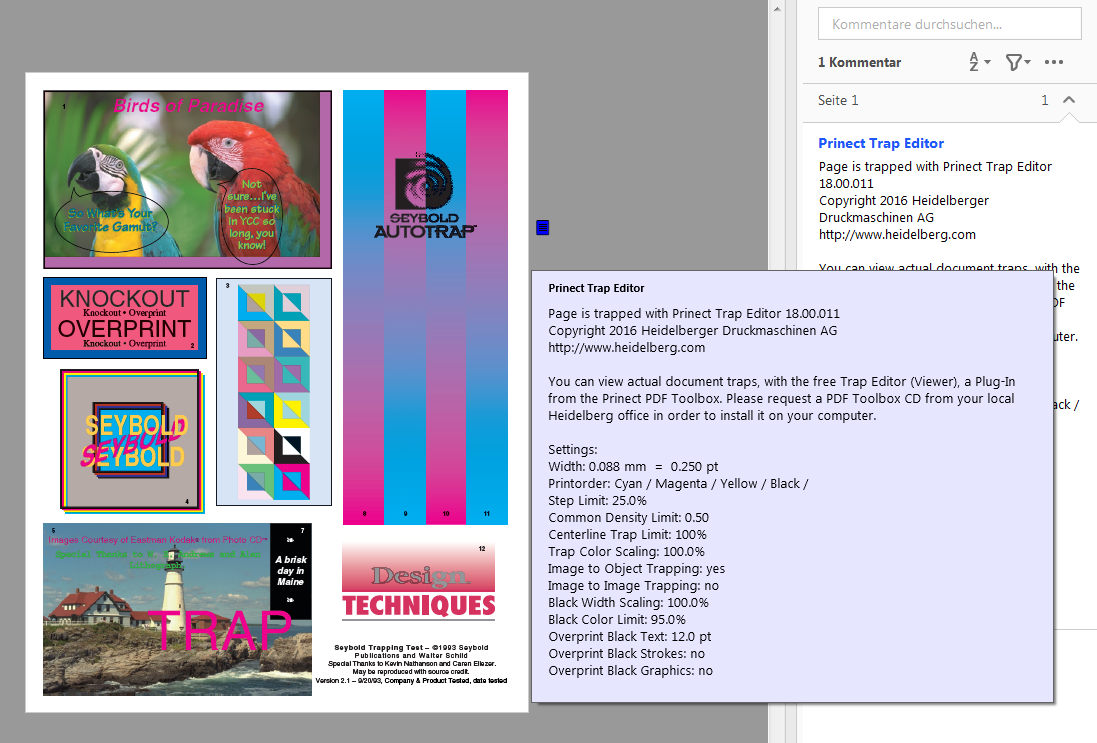The height and width of the screenshot is (743, 1097).
Task: Open the filter comments funnel dropdown
Action: coord(1018,62)
